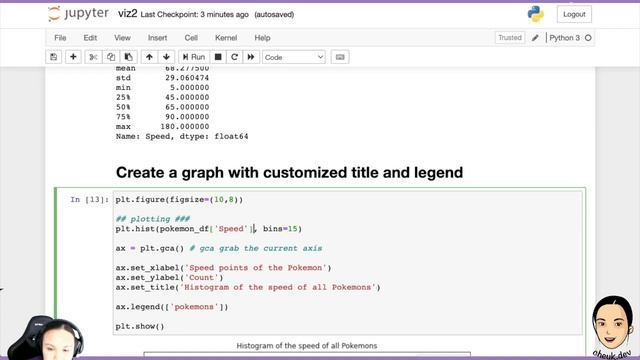The height and width of the screenshot is (360, 640).
Task: Click the plot title 'Histogram of the speed of all Pokemons'
Action: (307, 346)
